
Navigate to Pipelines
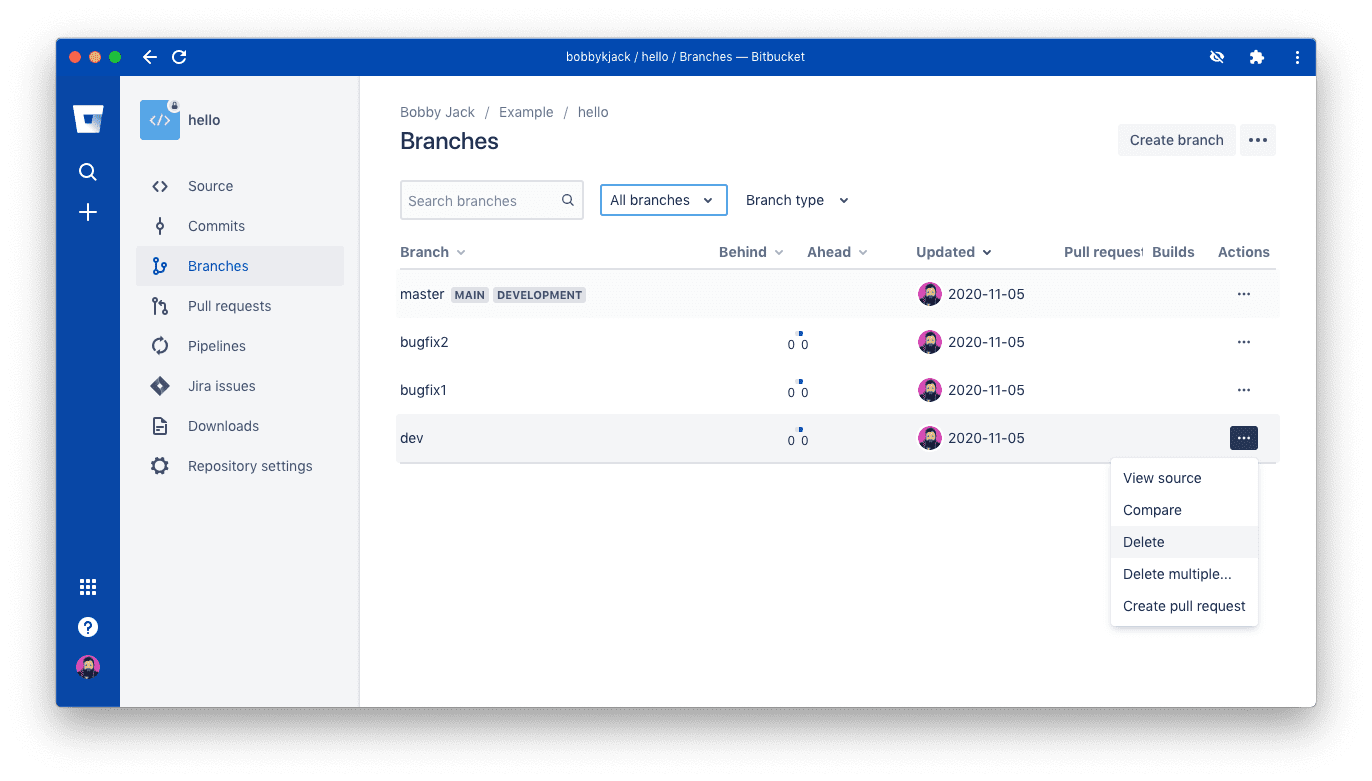pos(240,346)
